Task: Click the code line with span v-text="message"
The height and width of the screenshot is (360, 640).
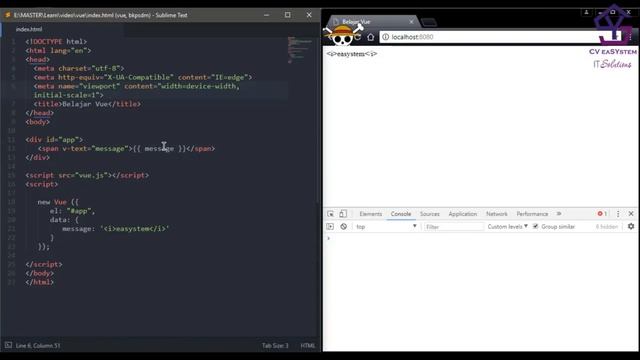Action: (126, 149)
